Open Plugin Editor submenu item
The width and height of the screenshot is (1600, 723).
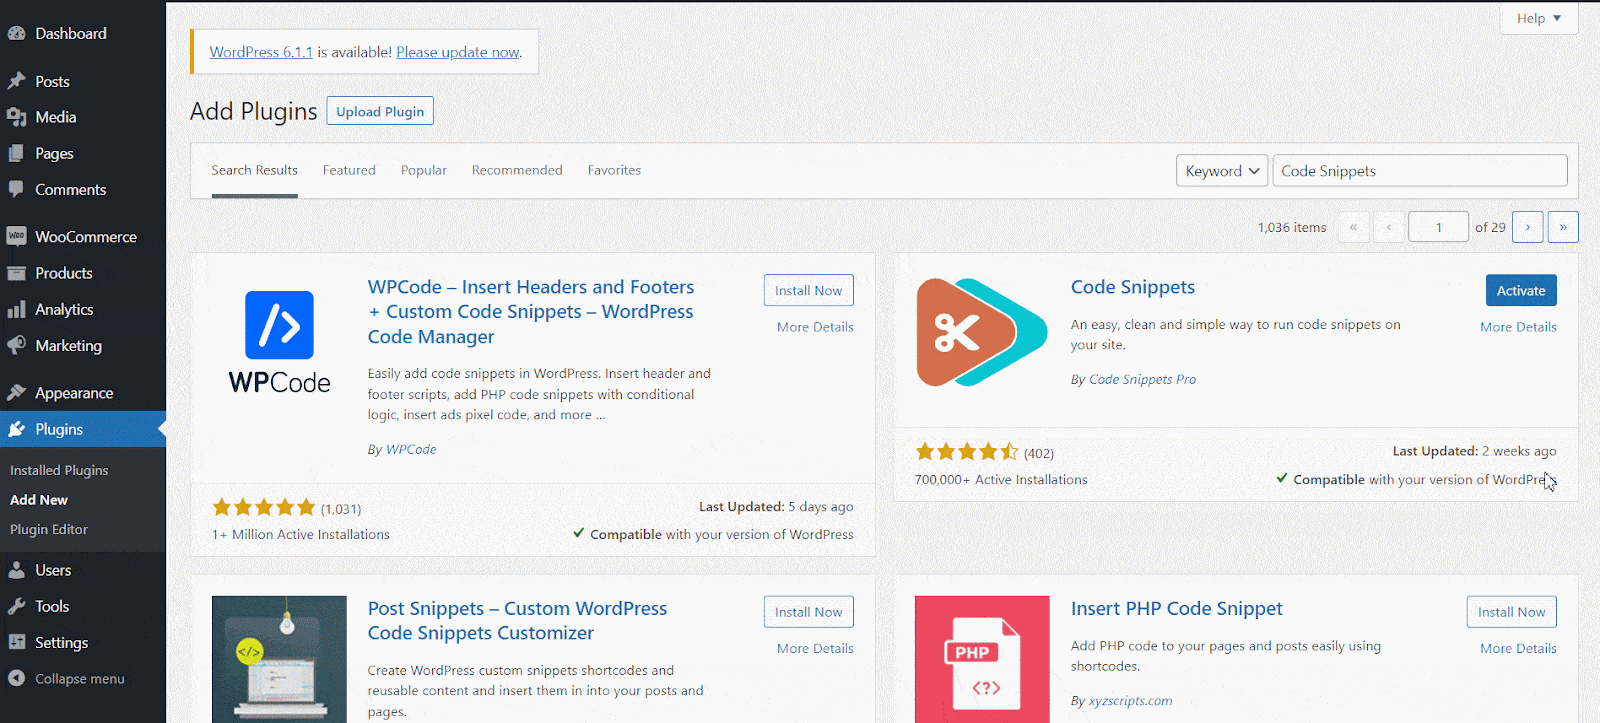pyautogui.click(x=49, y=529)
